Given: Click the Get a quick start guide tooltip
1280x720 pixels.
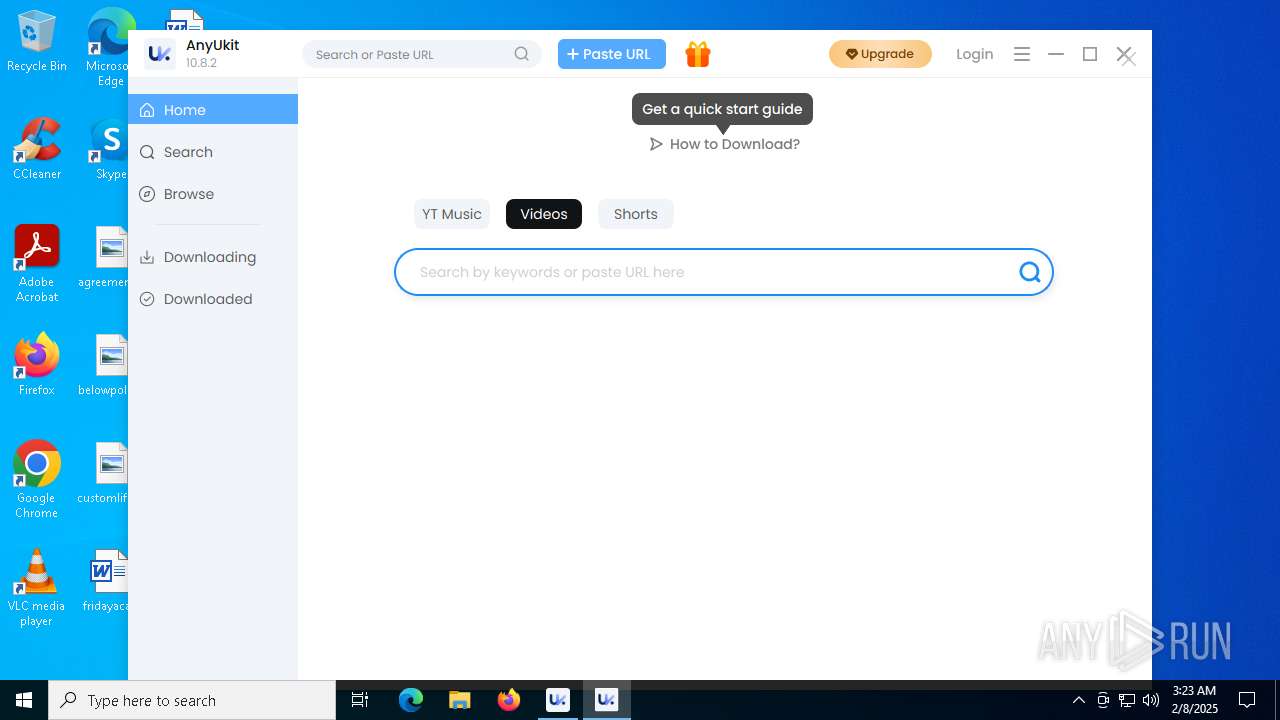Looking at the screenshot, I should tap(722, 109).
